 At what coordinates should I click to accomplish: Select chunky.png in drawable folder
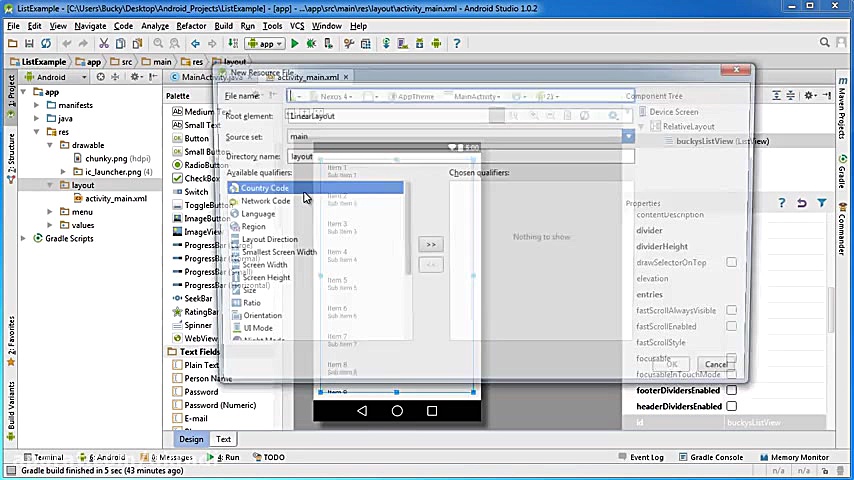coord(112,158)
